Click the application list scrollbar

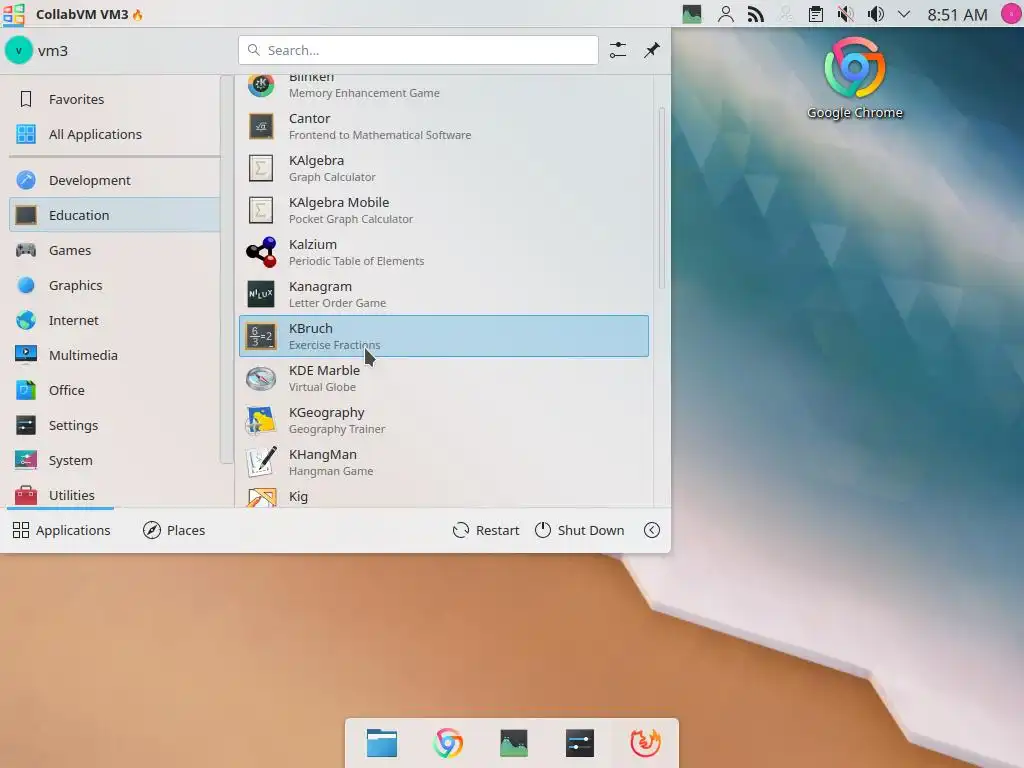(x=662, y=198)
